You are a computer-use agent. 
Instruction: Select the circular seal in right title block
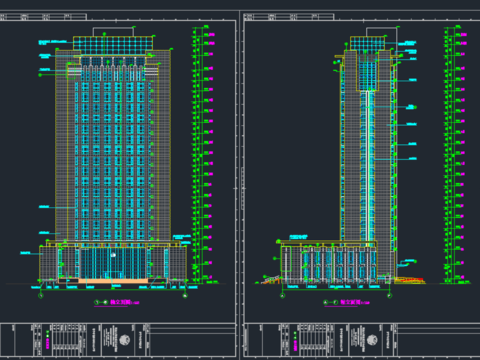pyautogui.click(x=372, y=340)
